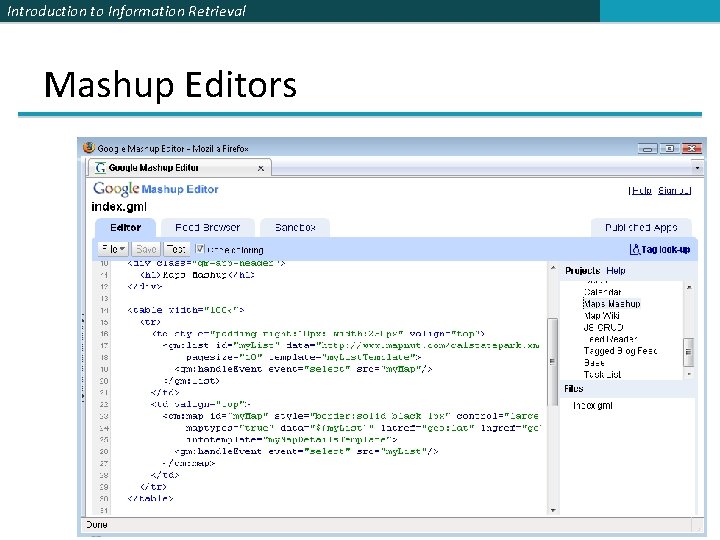The height and width of the screenshot is (540, 720).
Task: Click the Done status bar text
Action: coord(96,525)
